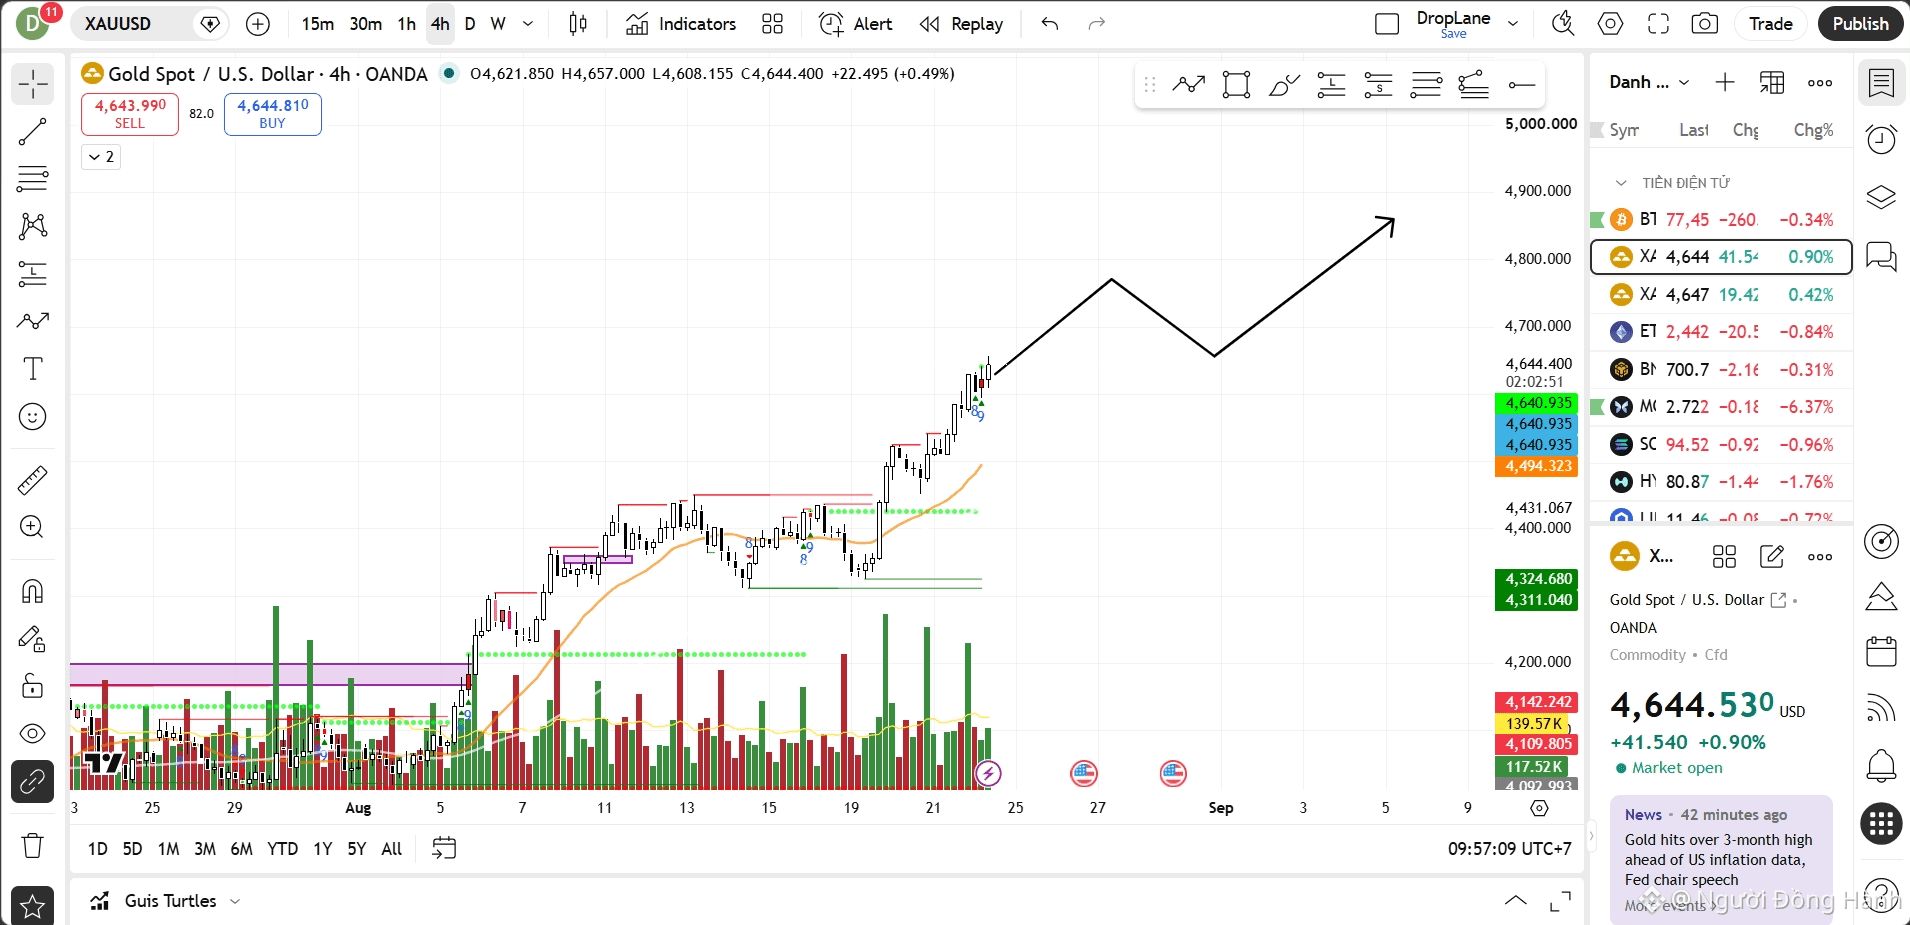1910x925 pixels.
Task: Select the chart layout square icon
Action: coord(1387,24)
